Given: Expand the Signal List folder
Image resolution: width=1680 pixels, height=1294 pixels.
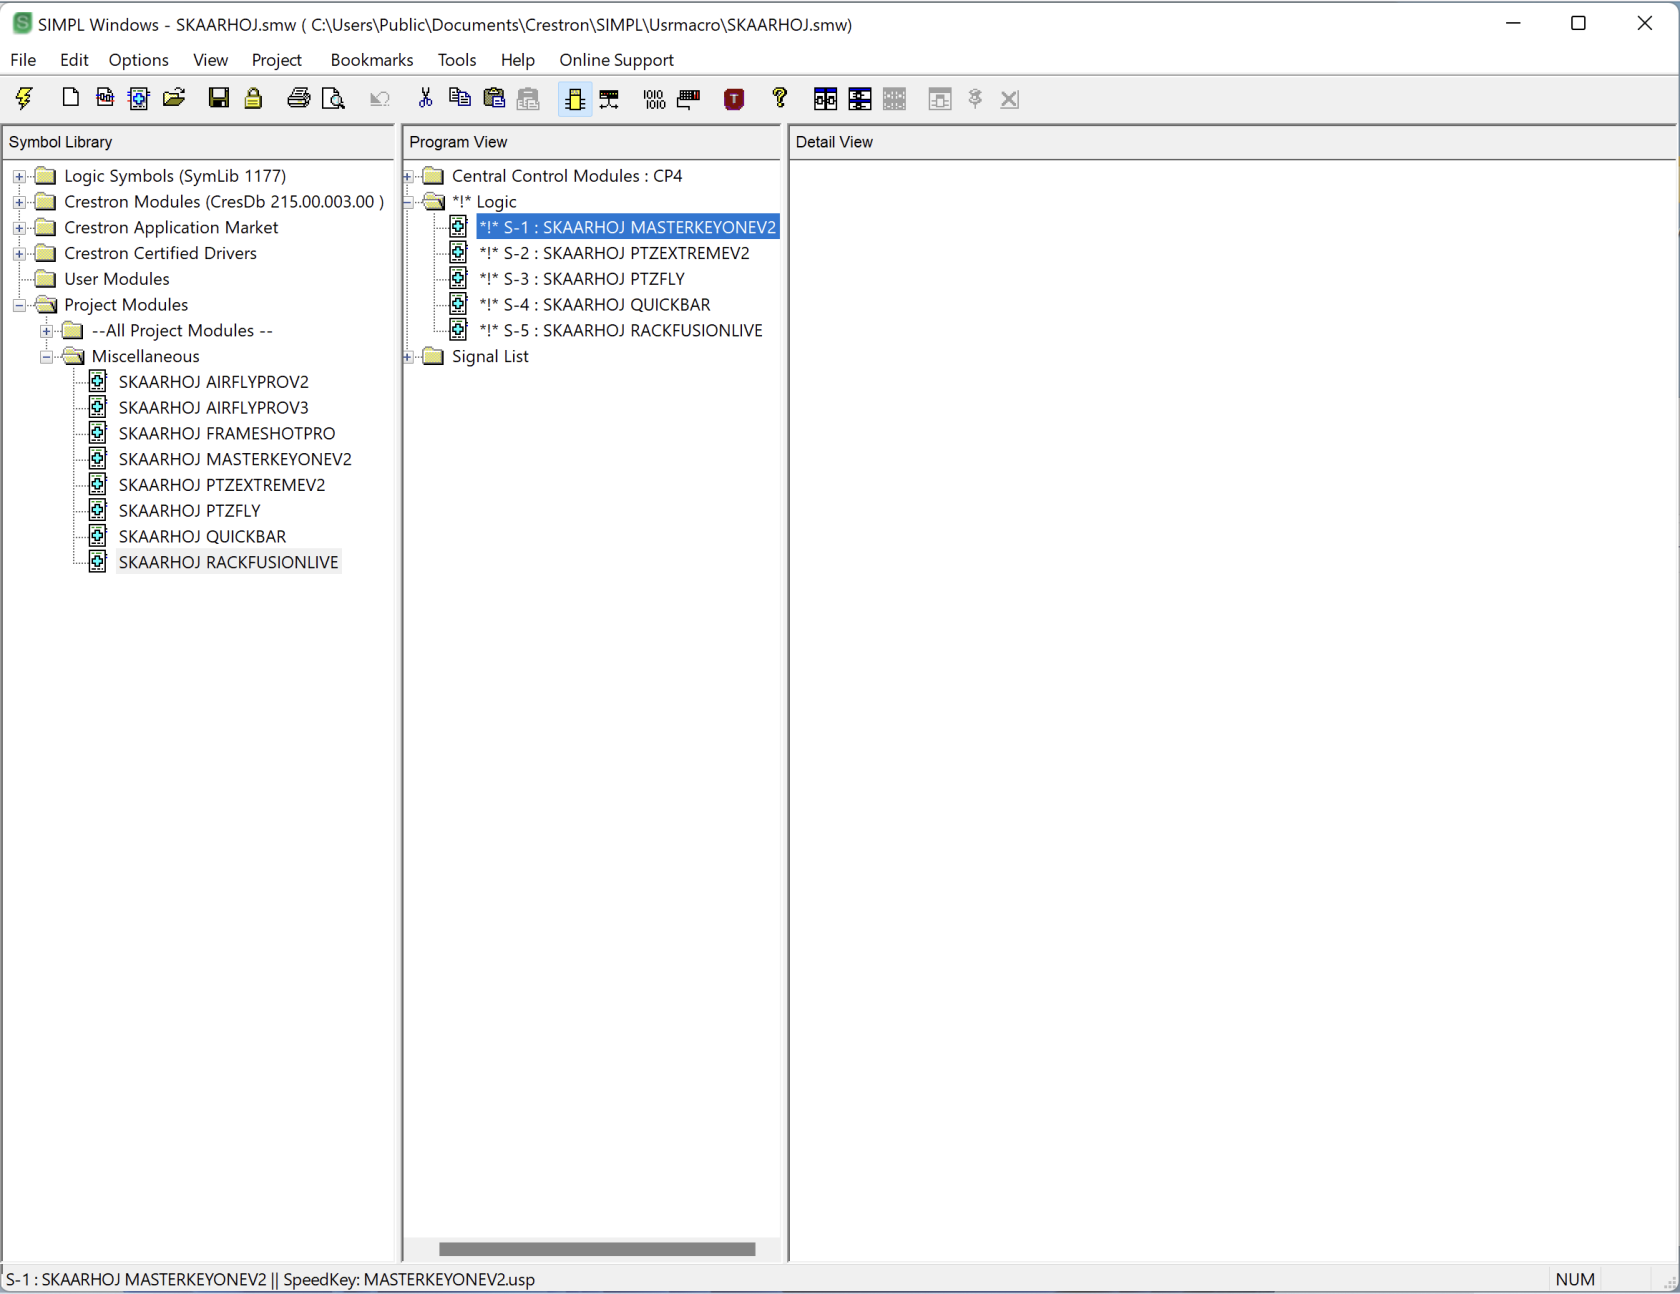Looking at the screenshot, I should (408, 357).
